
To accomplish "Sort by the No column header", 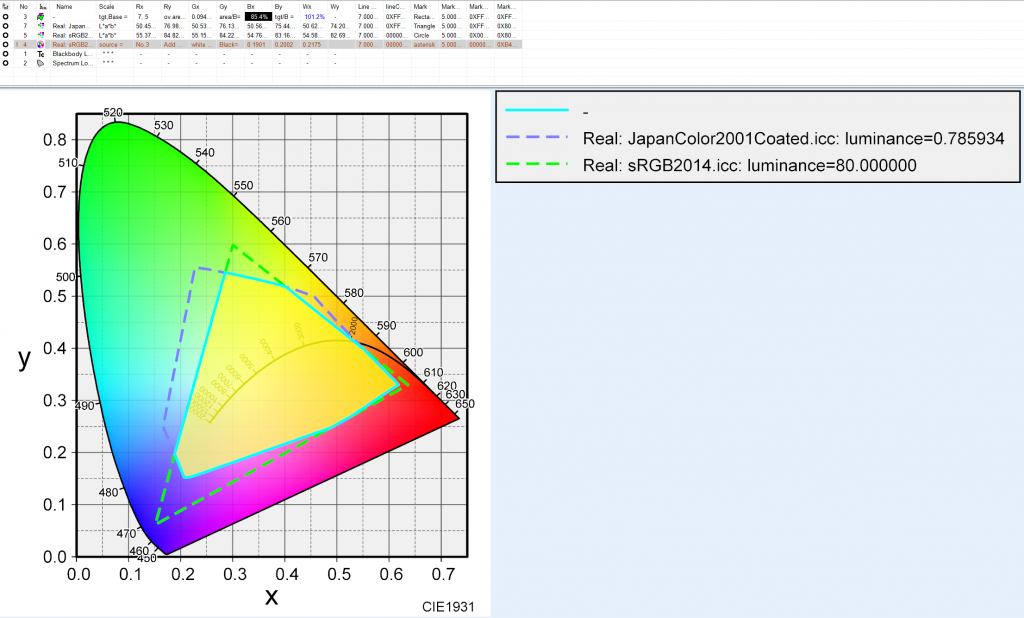I will point(24,7).
